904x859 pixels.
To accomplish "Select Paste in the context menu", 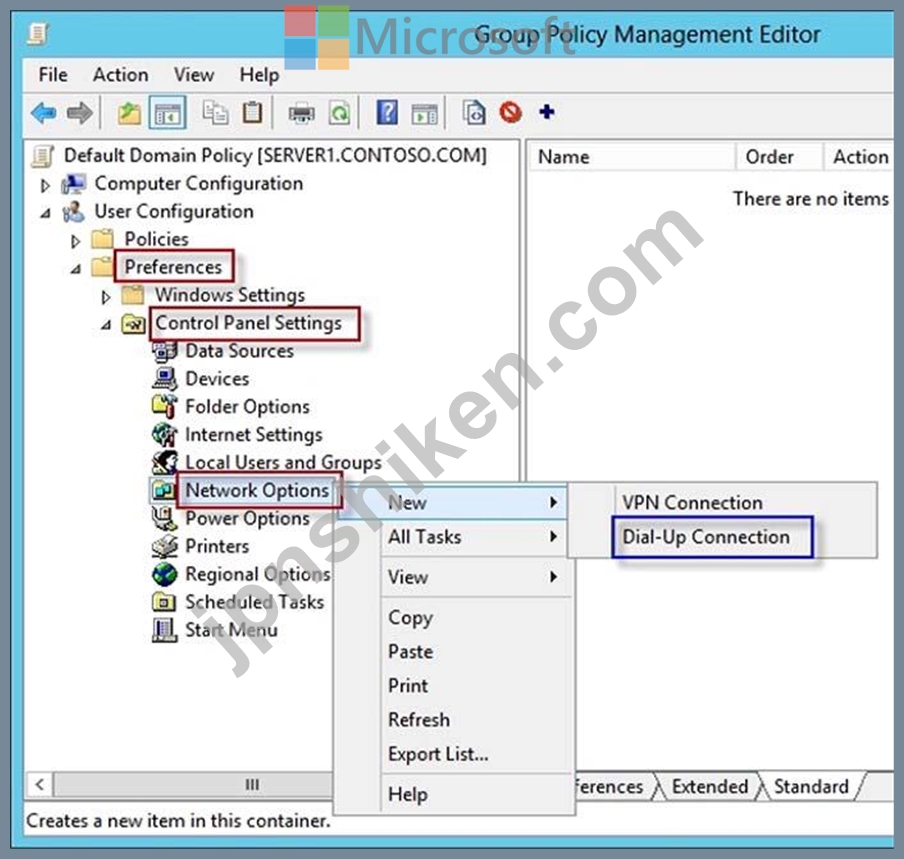I will click(410, 651).
